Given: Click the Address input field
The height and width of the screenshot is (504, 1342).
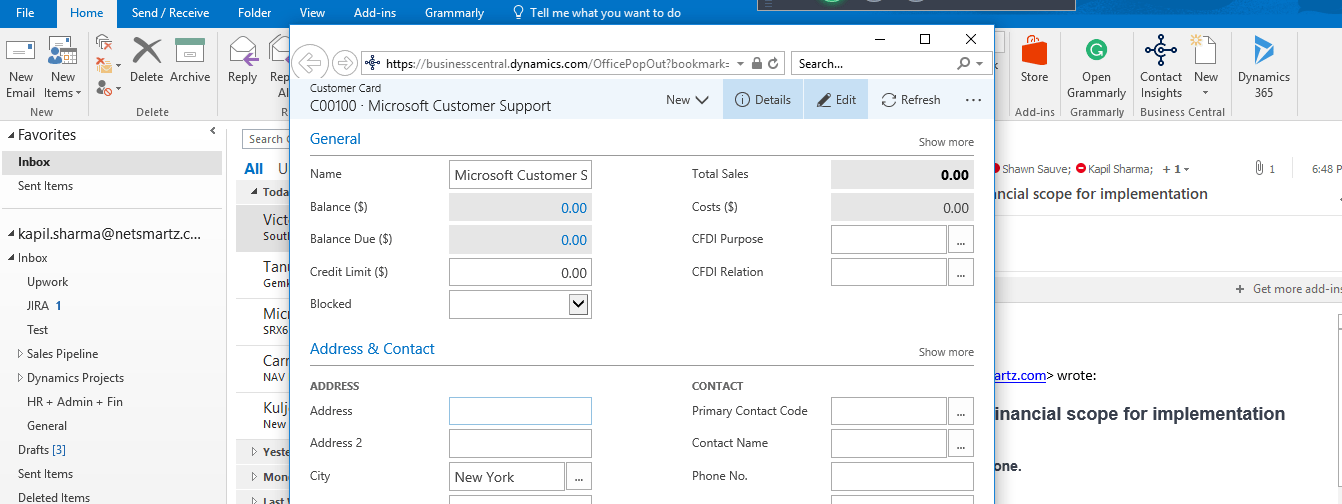Looking at the screenshot, I should (520, 411).
